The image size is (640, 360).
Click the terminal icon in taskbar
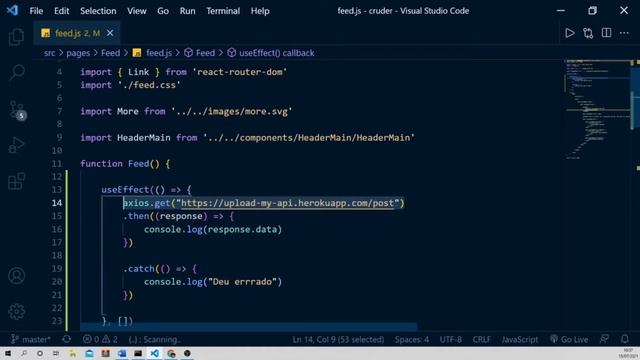pyautogui.click(x=138, y=353)
